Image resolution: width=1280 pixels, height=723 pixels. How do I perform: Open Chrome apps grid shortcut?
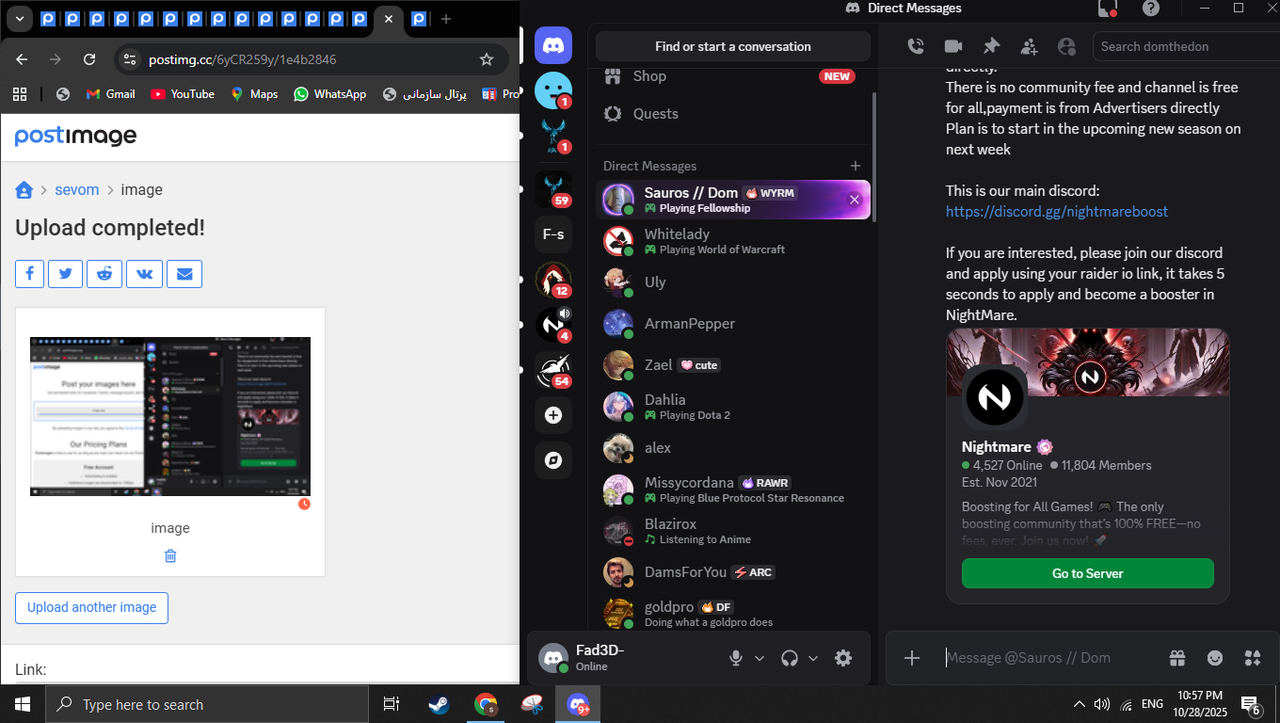(x=19, y=94)
